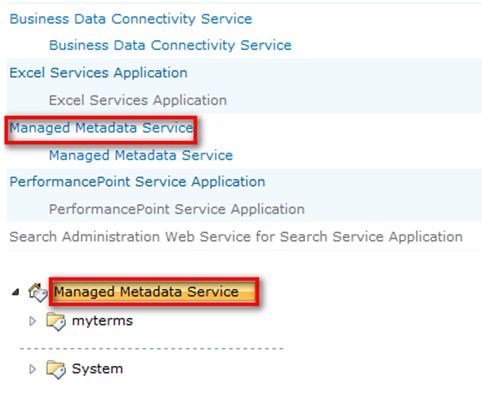The width and height of the screenshot is (482, 402).
Task: Click the myterms group folder icon
Action: (56, 321)
